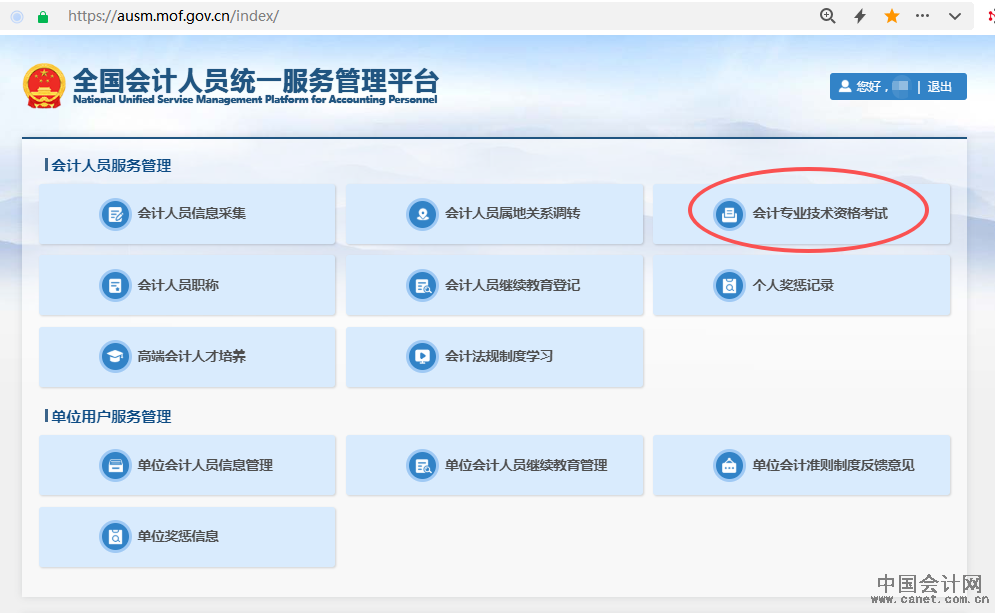Screen dimensions: 995x613
Task: Bookmark page with the star icon
Action: (892, 17)
